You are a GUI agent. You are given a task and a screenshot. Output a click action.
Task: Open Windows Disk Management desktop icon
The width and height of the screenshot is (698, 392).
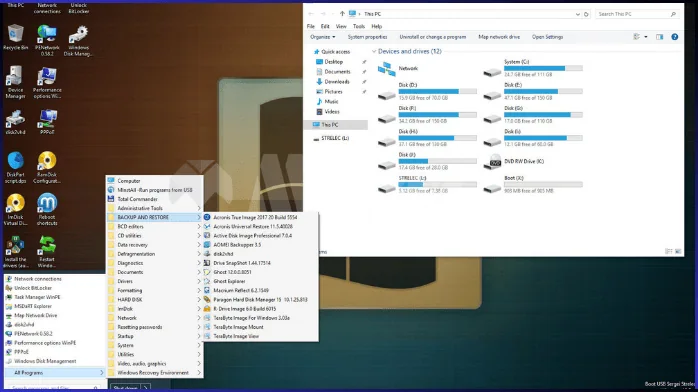(x=78, y=40)
